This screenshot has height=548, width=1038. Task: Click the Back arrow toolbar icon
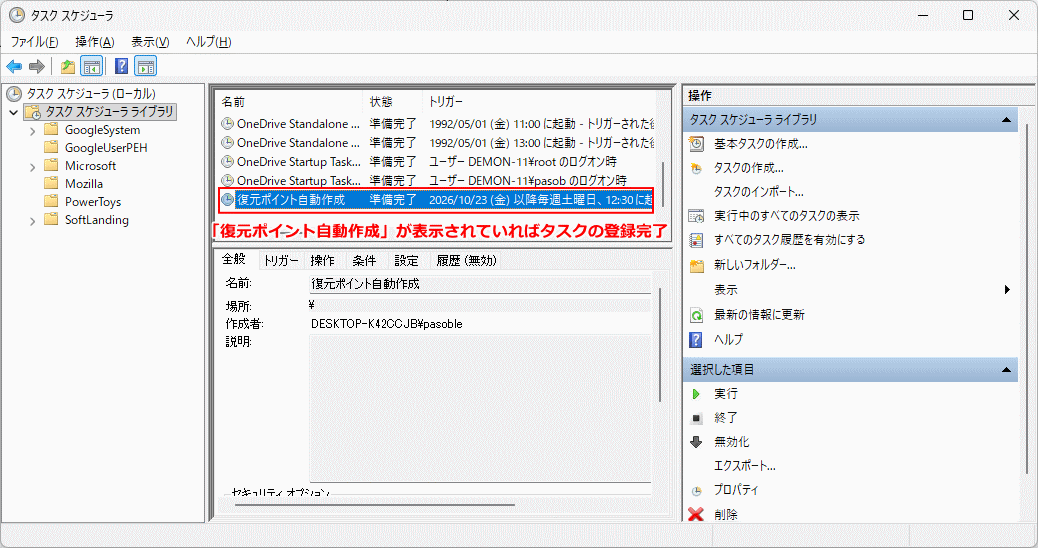(14, 66)
